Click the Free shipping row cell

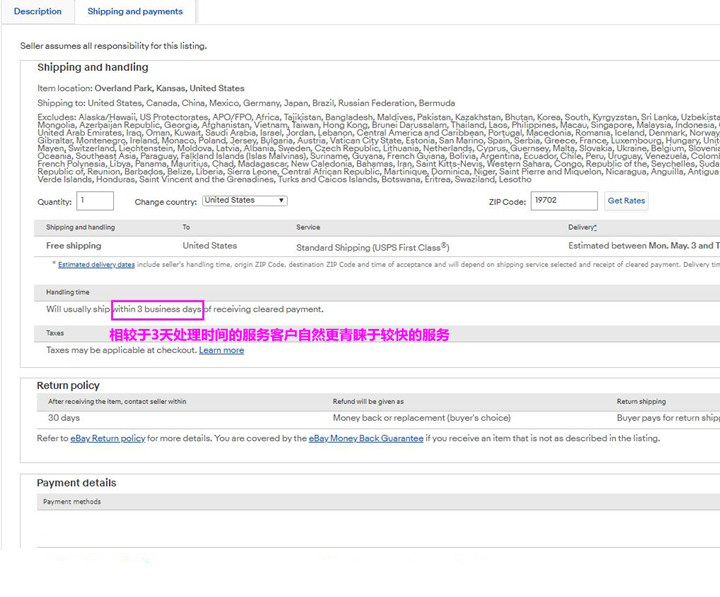click(73, 246)
